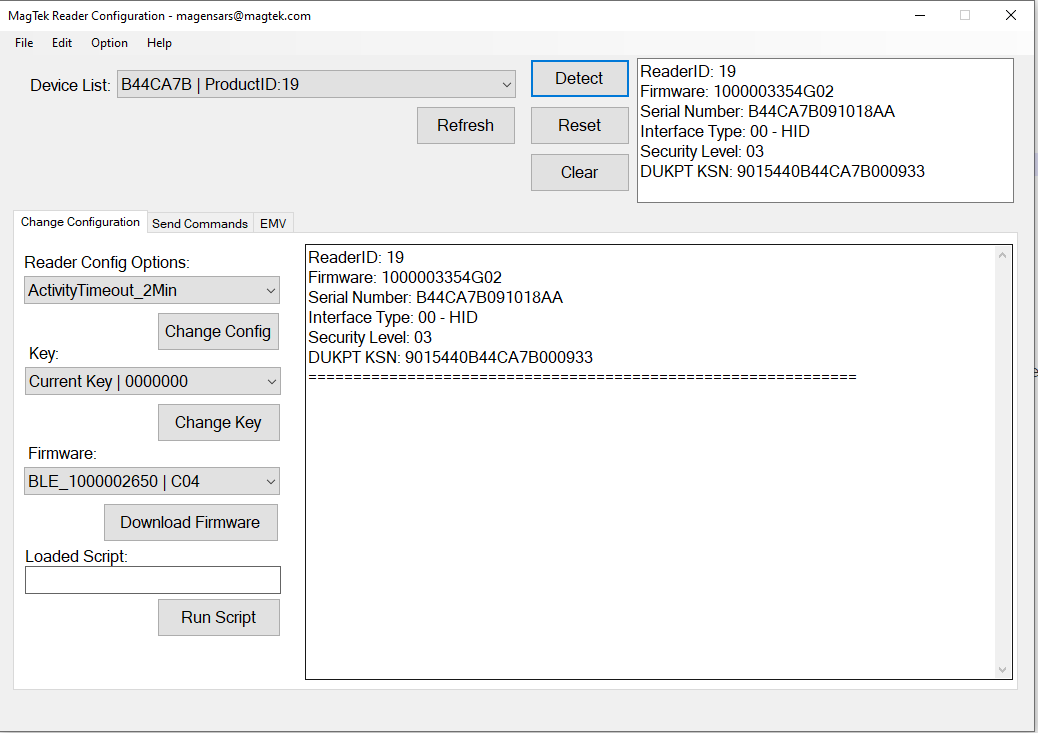This screenshot has width=1038, height=733.
Task: Open the Firmware selection dropdown
Action: (x=152, y=482)
